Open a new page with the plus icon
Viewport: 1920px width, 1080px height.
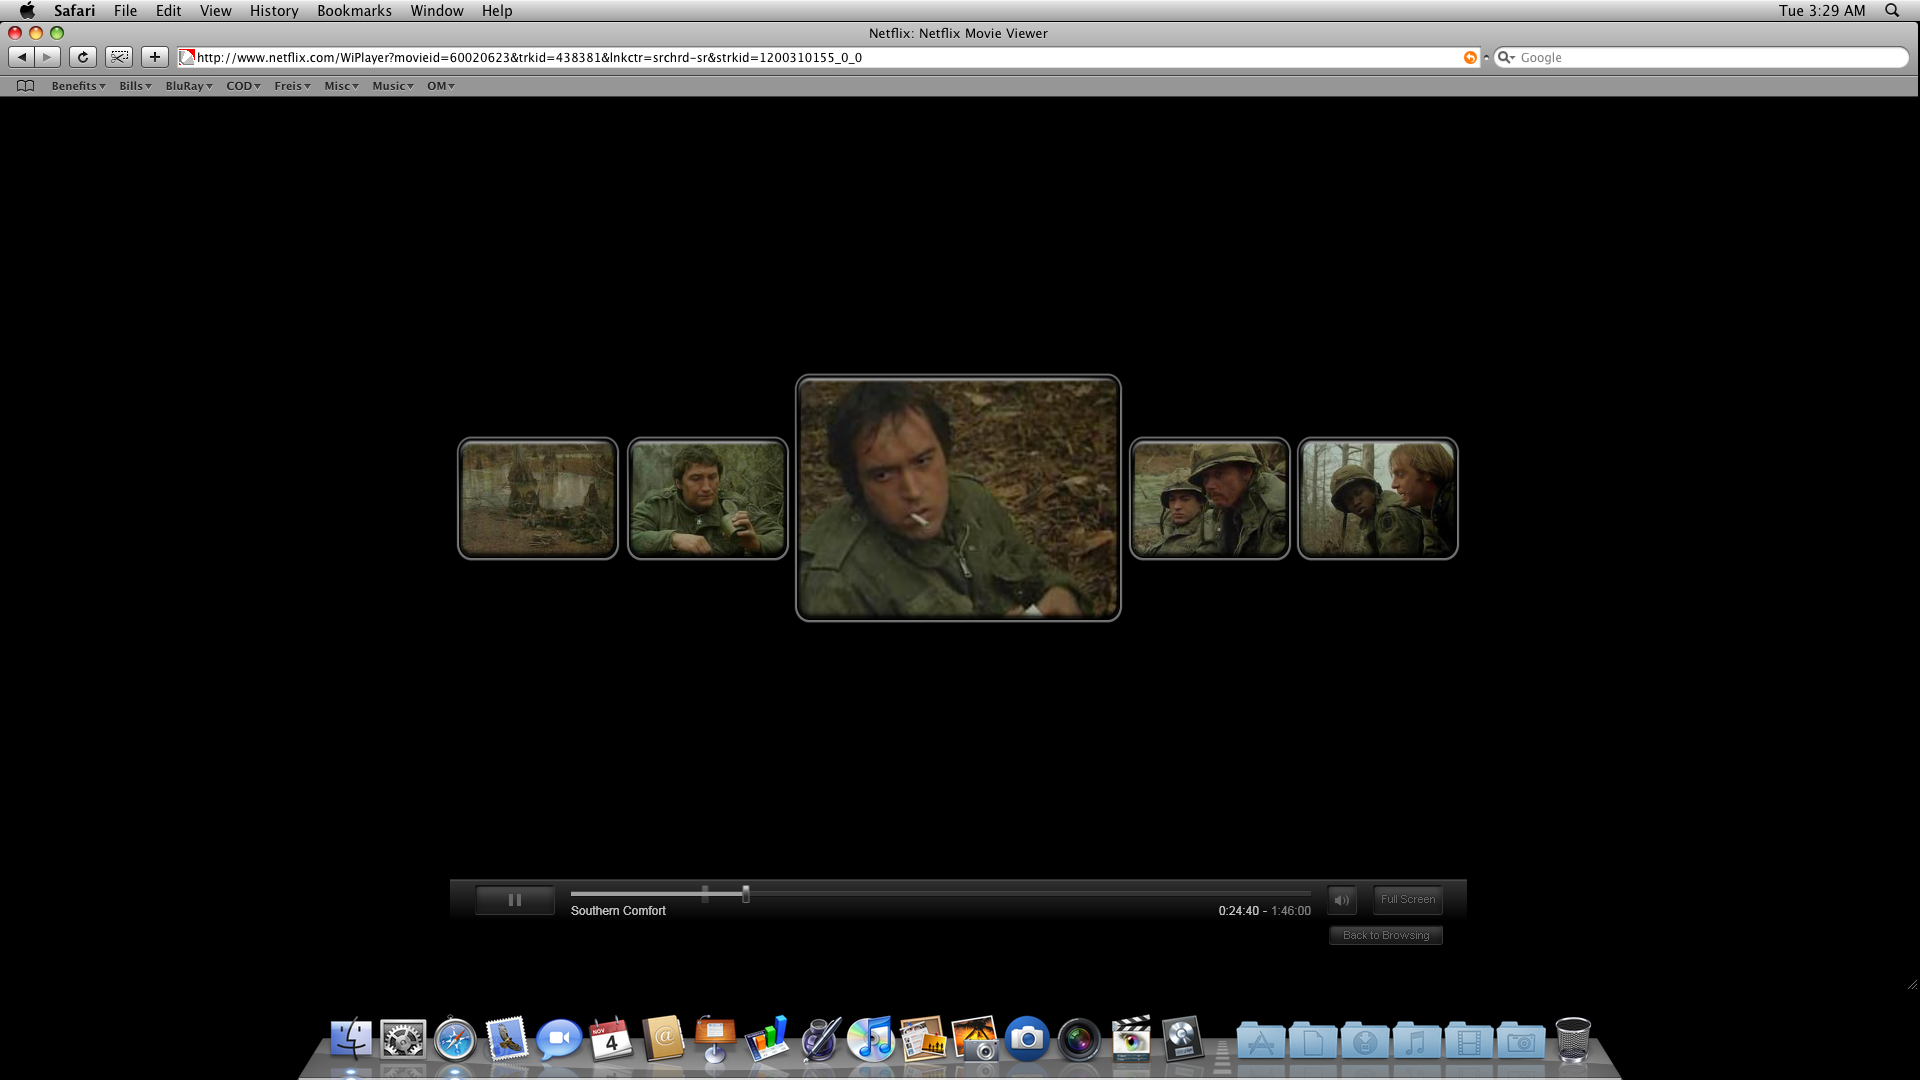point(154,57)
